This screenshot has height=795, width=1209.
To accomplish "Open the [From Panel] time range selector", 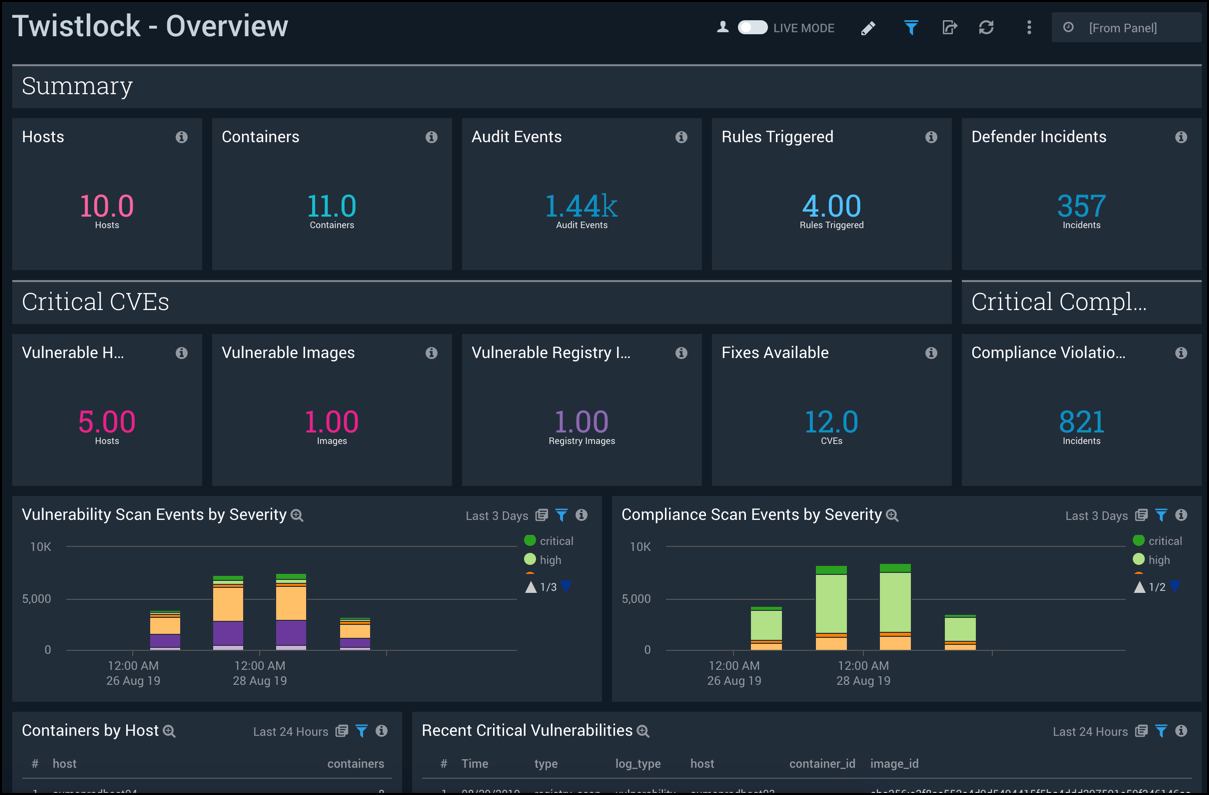I will (1126, 27).
